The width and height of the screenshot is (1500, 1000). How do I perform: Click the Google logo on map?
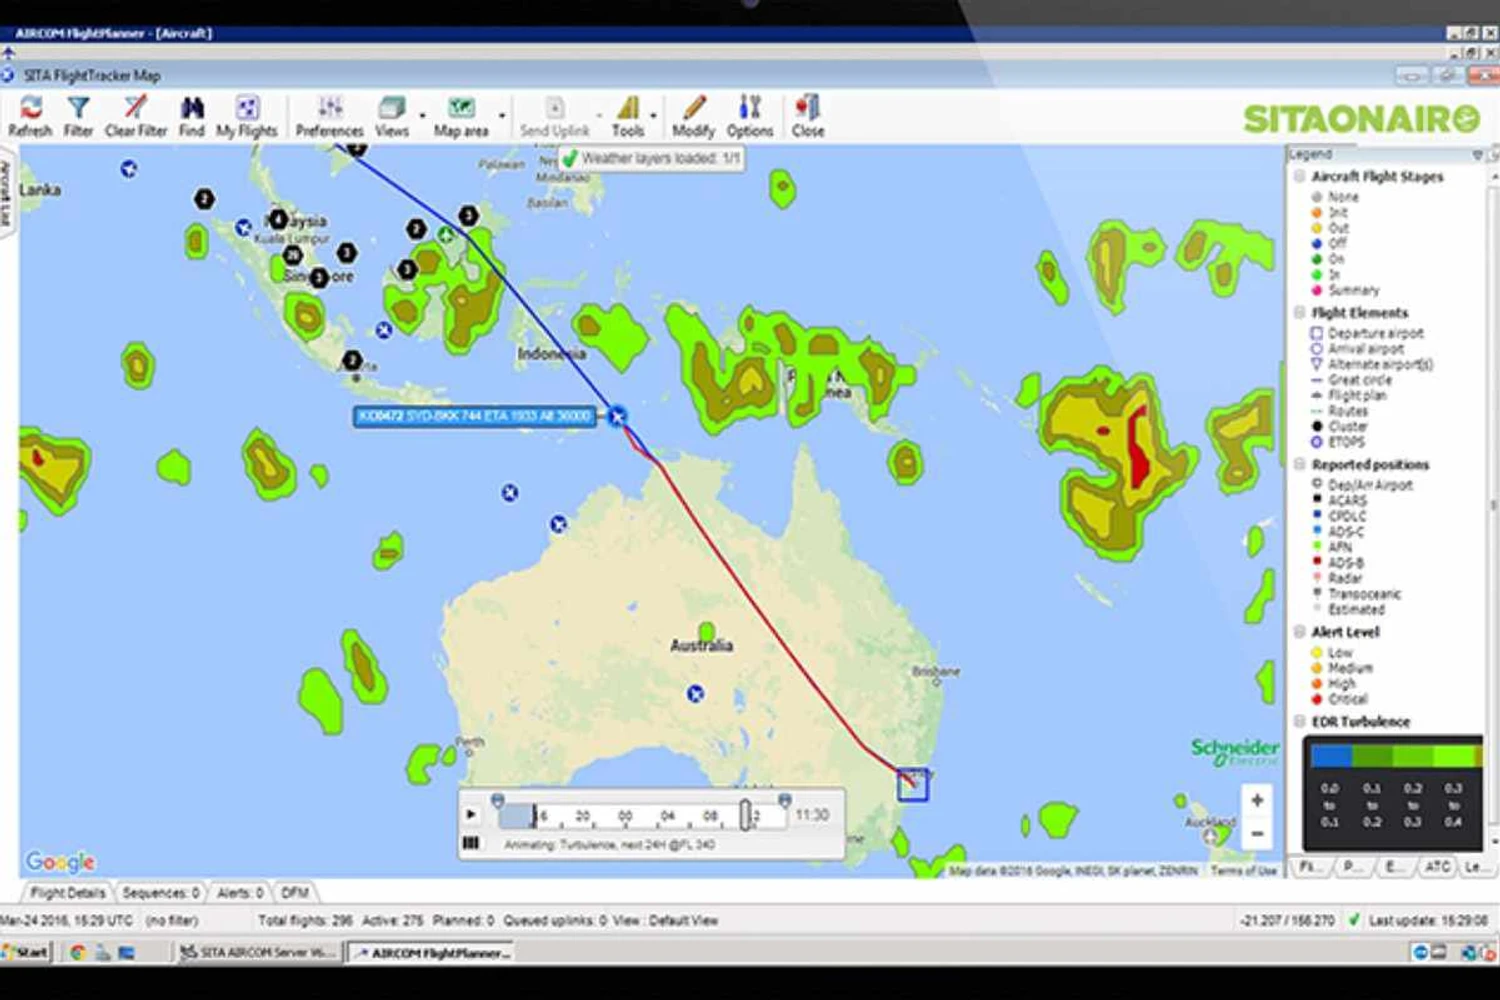click(60, 861)
